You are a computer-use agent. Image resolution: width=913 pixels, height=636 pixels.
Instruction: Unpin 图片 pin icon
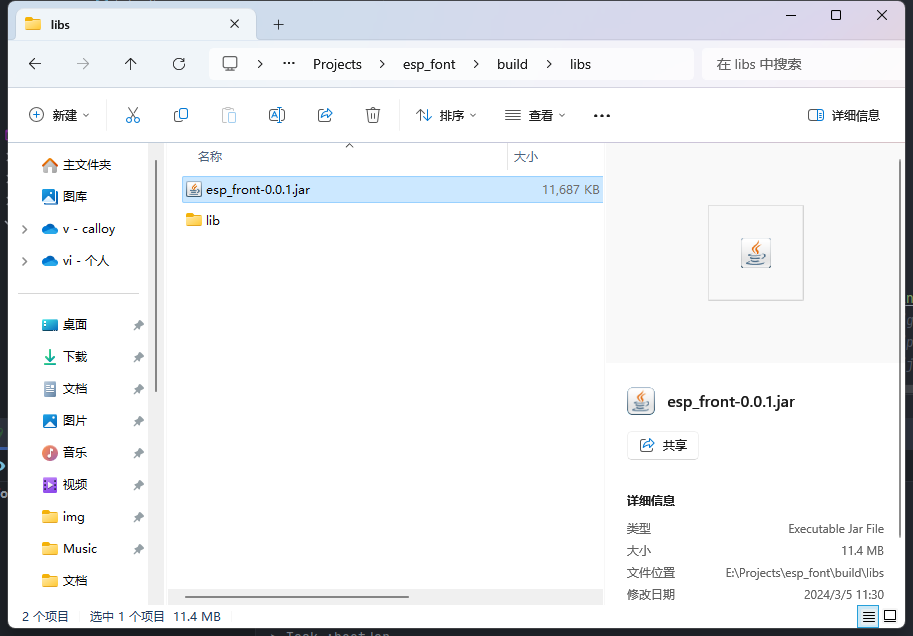tap(138, 421)
